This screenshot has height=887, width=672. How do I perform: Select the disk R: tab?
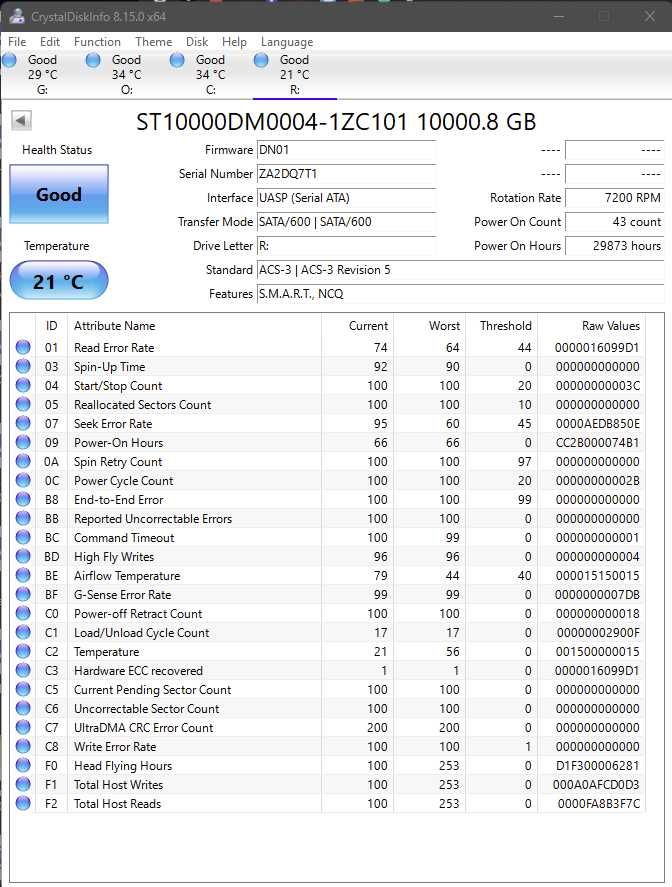pos(294,75)
